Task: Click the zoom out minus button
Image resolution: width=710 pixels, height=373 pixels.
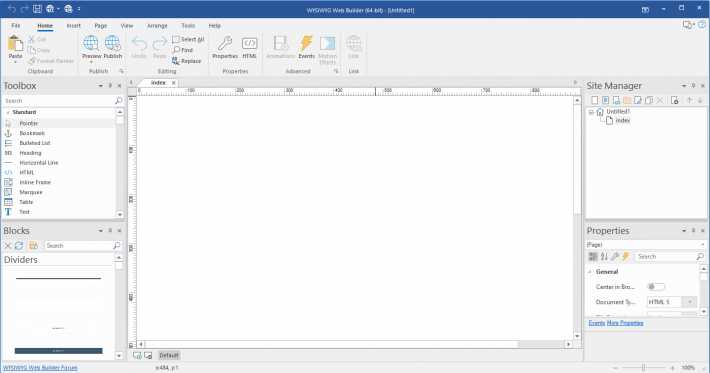Action: pos(615,368)
